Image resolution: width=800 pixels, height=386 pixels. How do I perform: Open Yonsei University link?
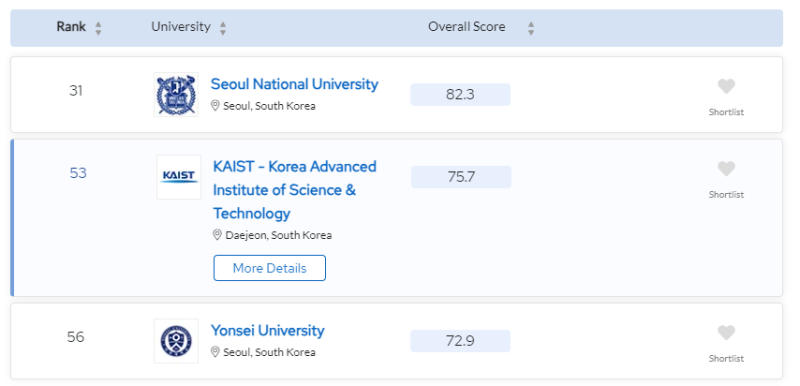point(267,330)
